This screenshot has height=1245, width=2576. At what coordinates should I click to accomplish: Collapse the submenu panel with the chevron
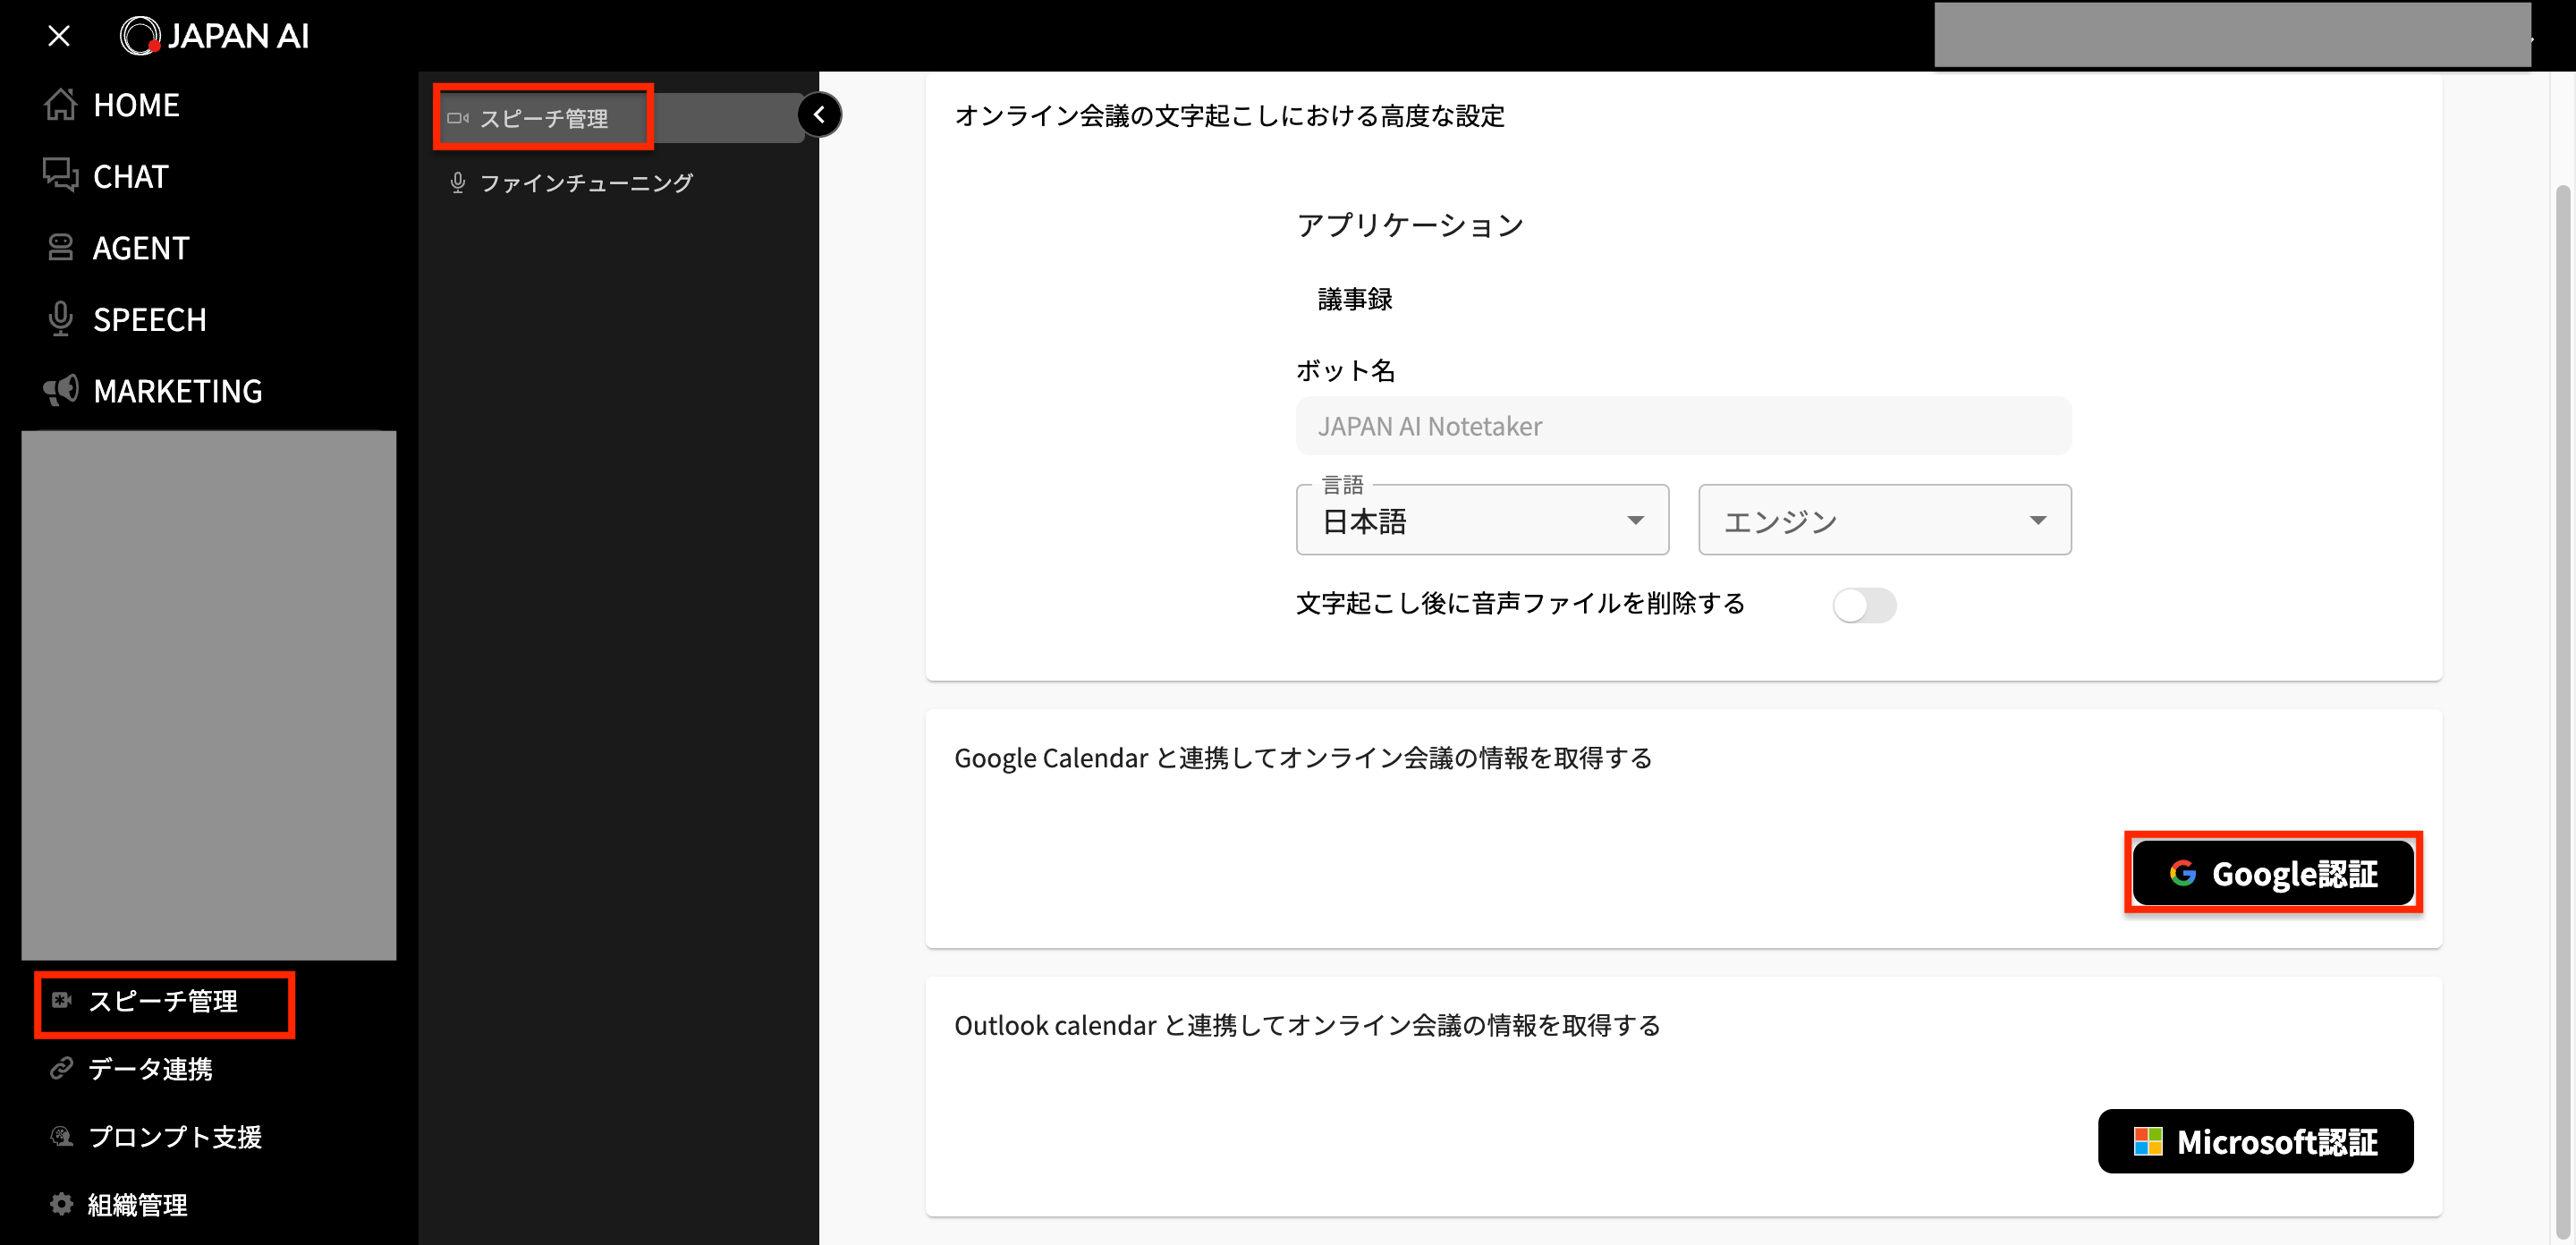820,114
